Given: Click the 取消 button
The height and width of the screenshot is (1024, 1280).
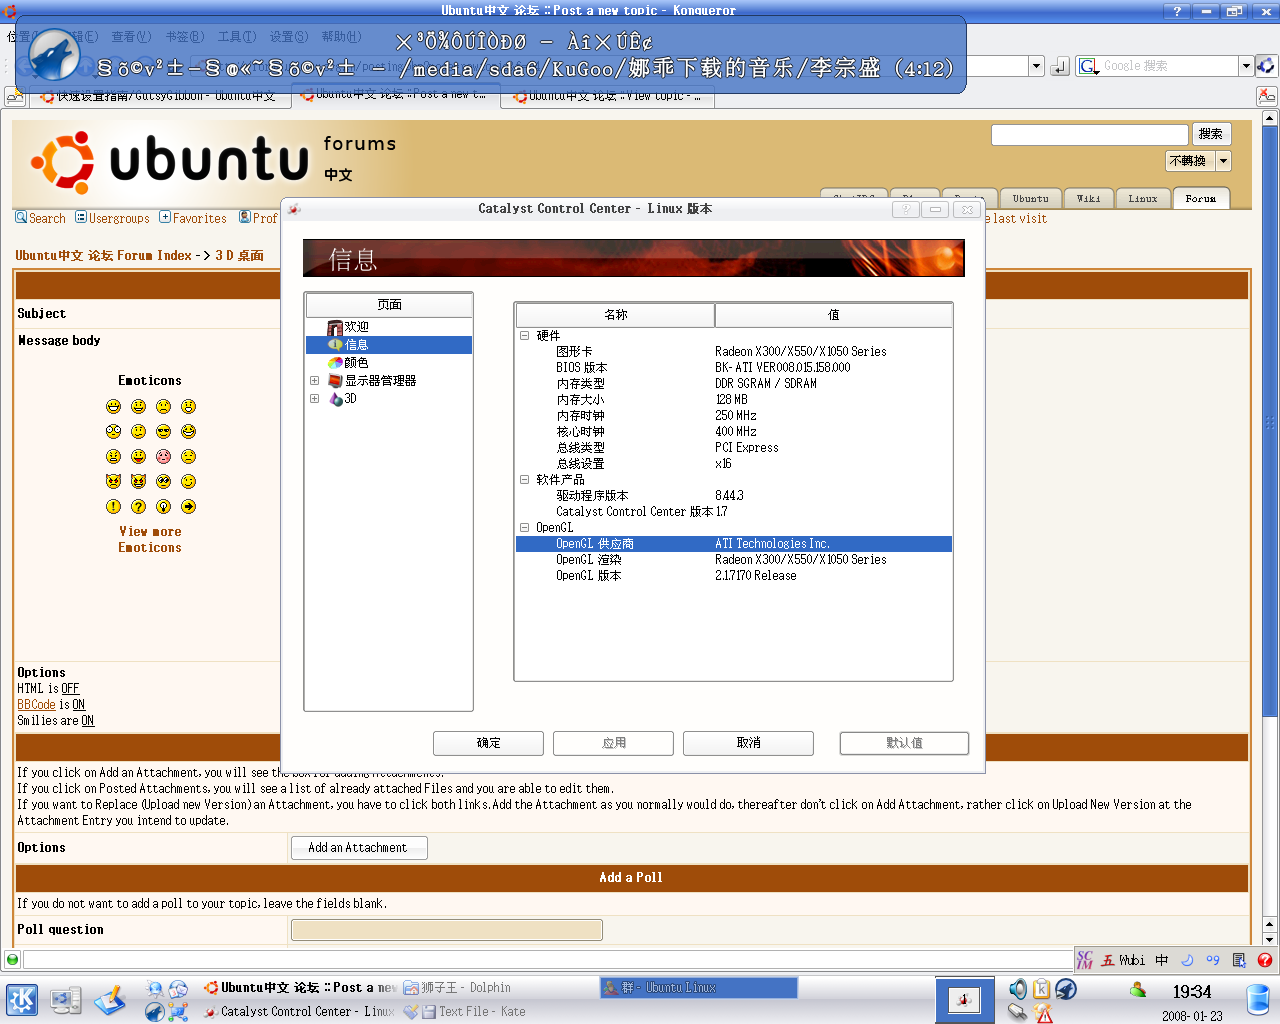Looking at the screenshot, I should 748,743.
